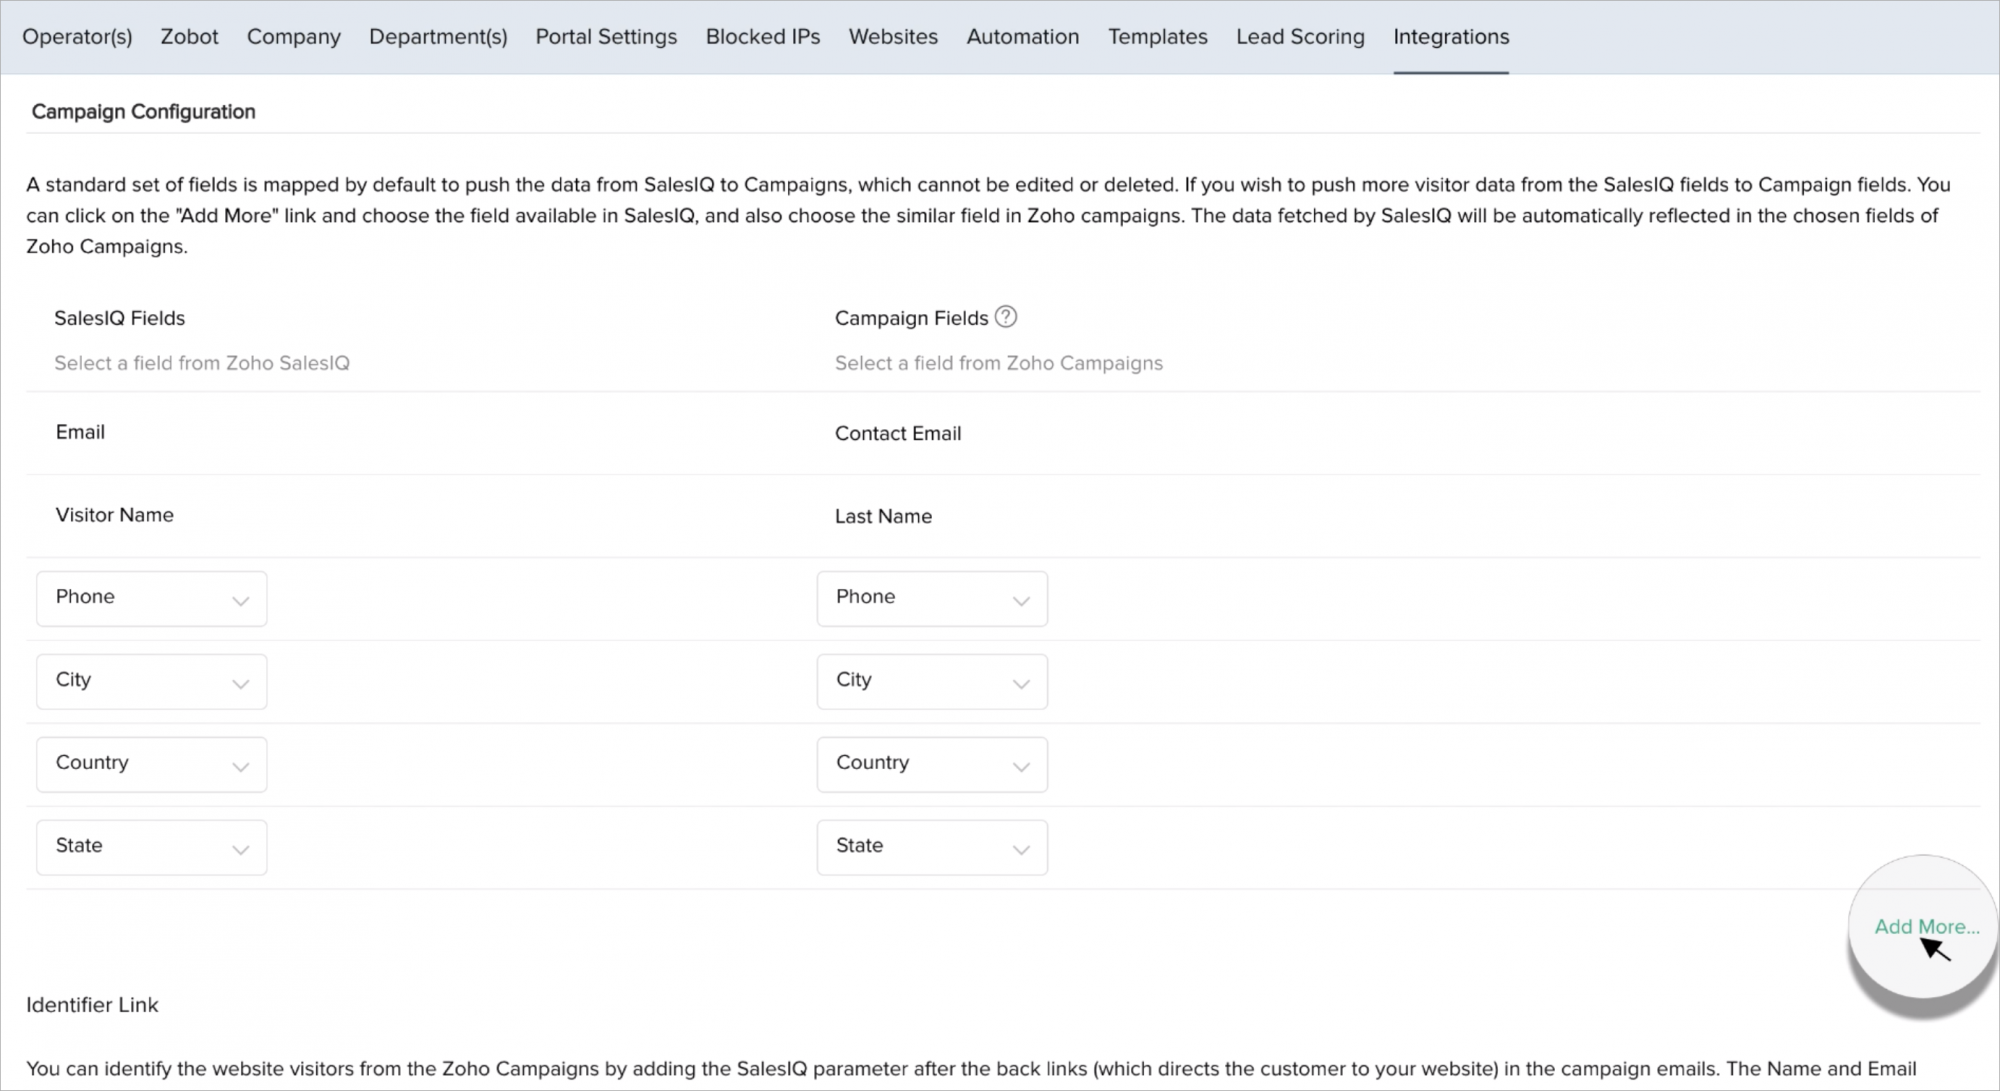Select the Templates tab
This screenshot has height=1091, width=2000.
click(1157, 37)
